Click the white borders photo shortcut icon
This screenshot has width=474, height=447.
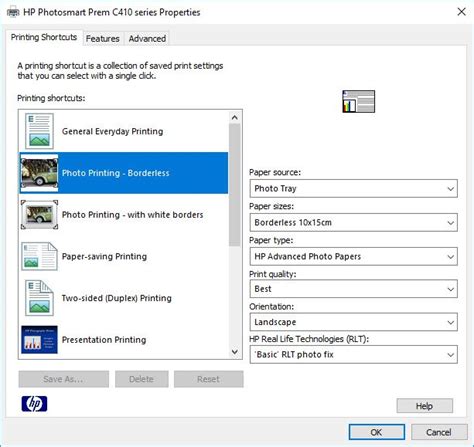39,215
